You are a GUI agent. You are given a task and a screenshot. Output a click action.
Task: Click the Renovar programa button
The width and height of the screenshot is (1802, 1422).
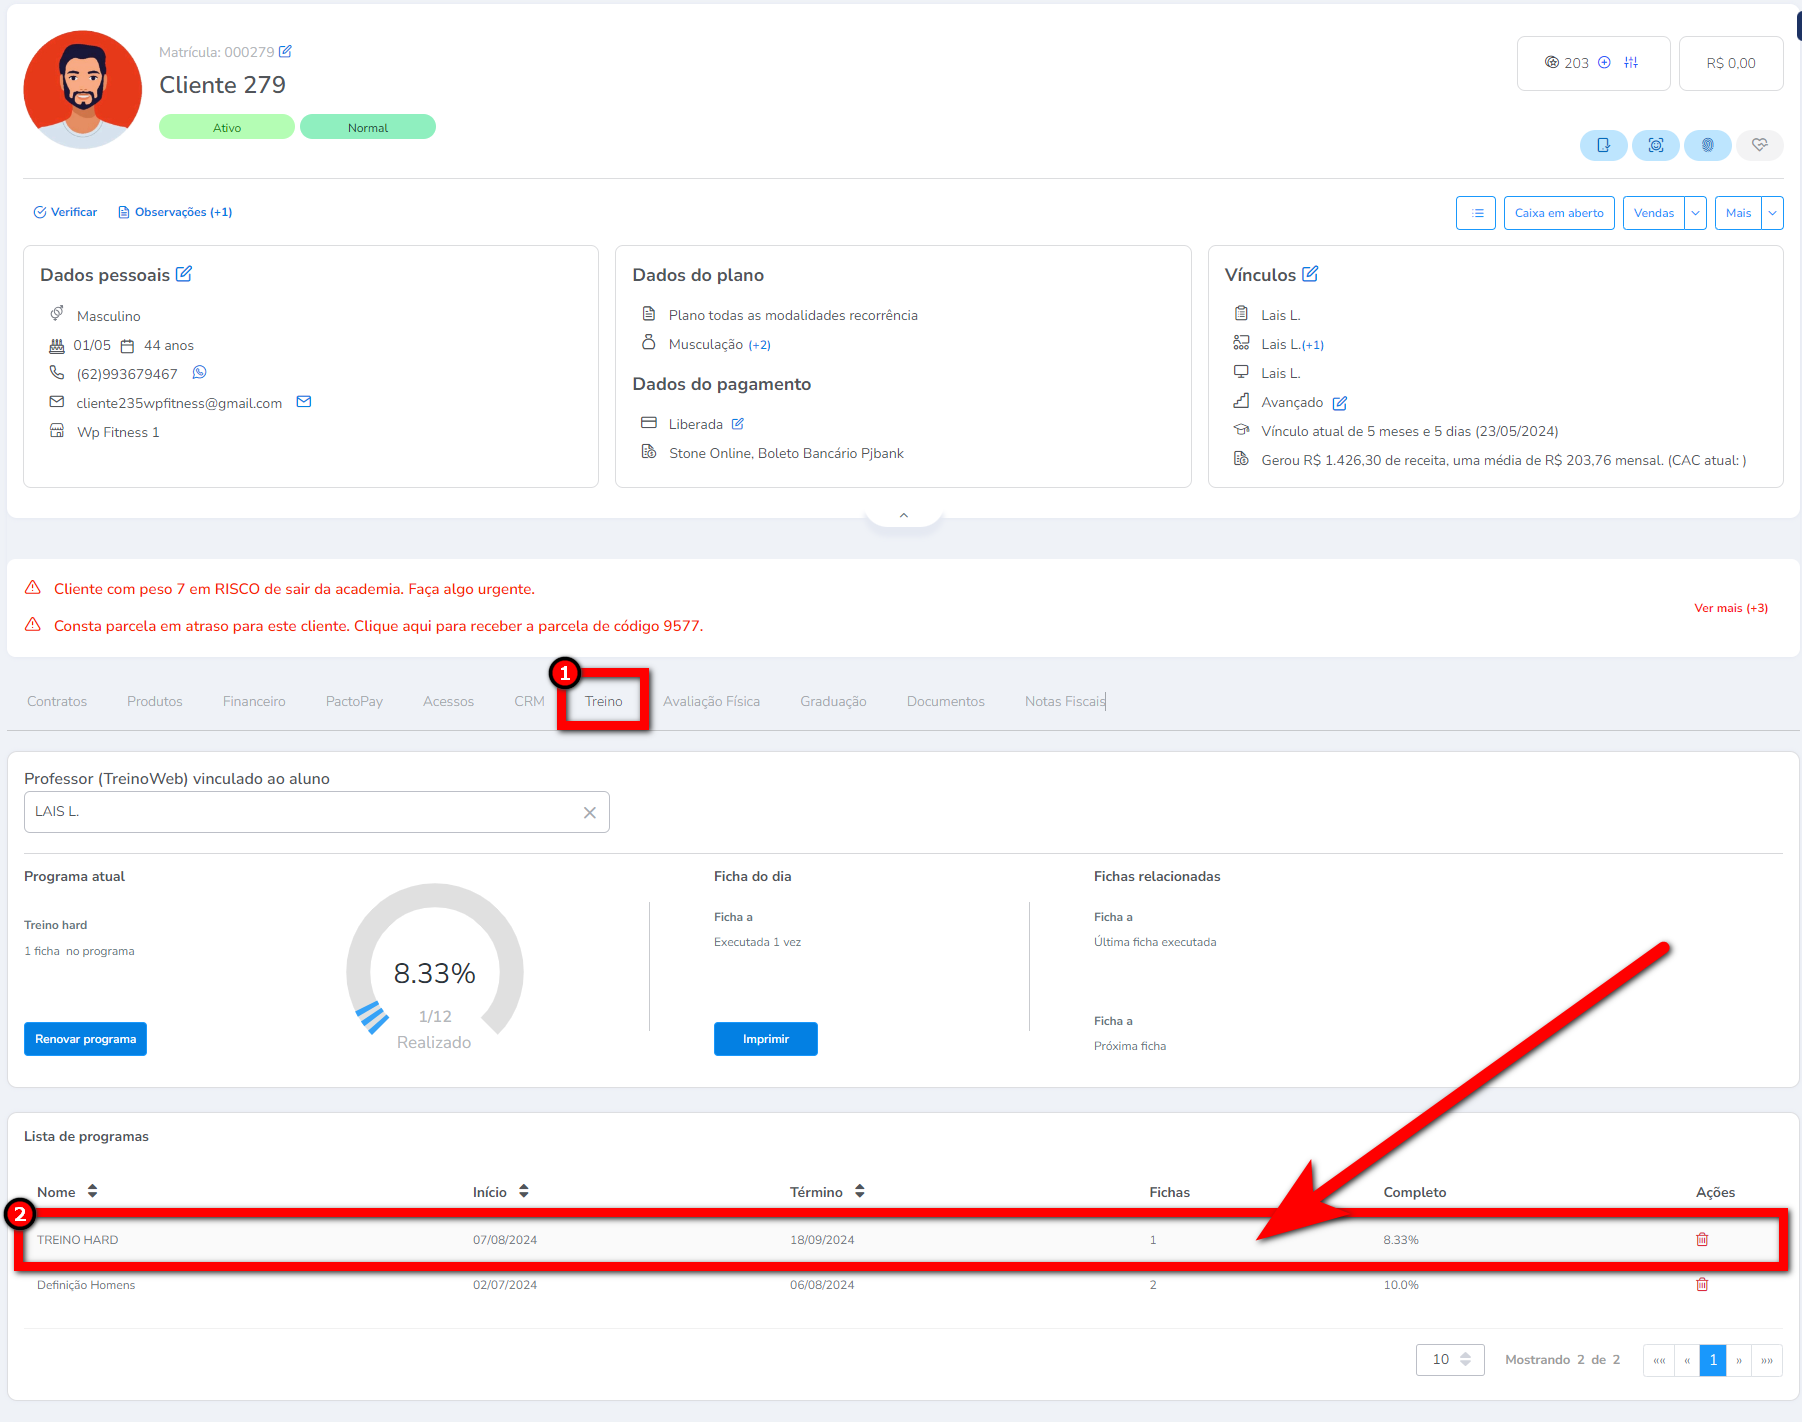(85, 1039)
